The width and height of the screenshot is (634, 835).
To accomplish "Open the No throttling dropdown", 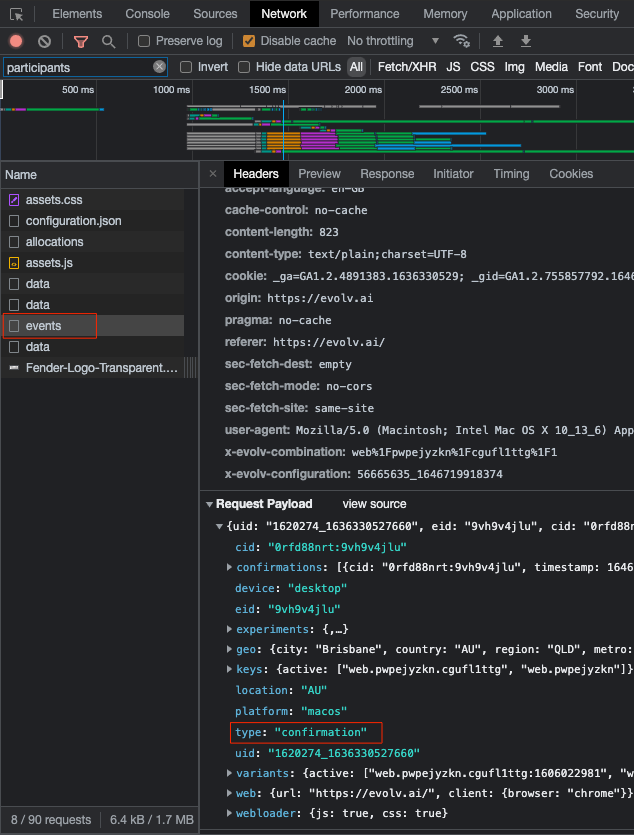I will [393, 41].
